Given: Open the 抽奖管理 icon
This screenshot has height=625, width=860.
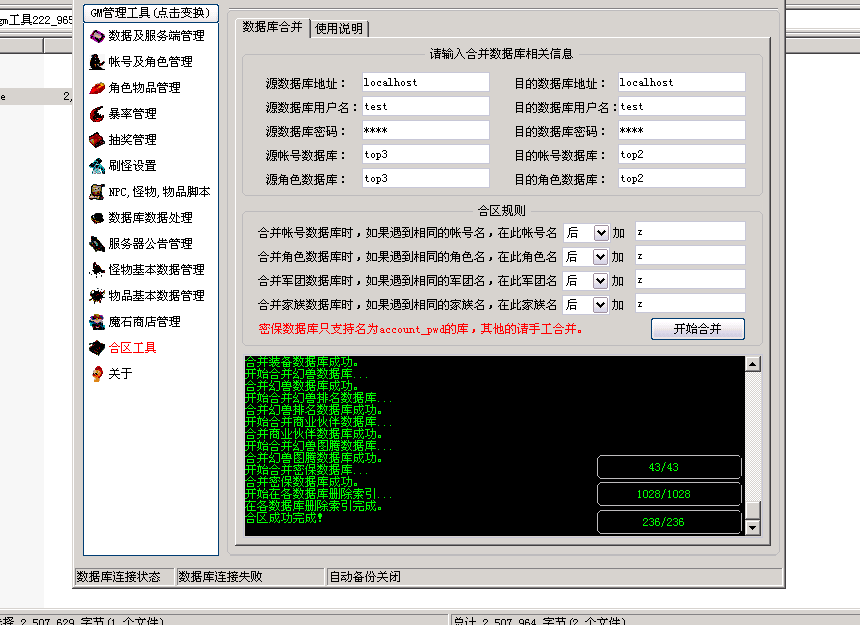Looking at the screenshot, I should point(97,140).
